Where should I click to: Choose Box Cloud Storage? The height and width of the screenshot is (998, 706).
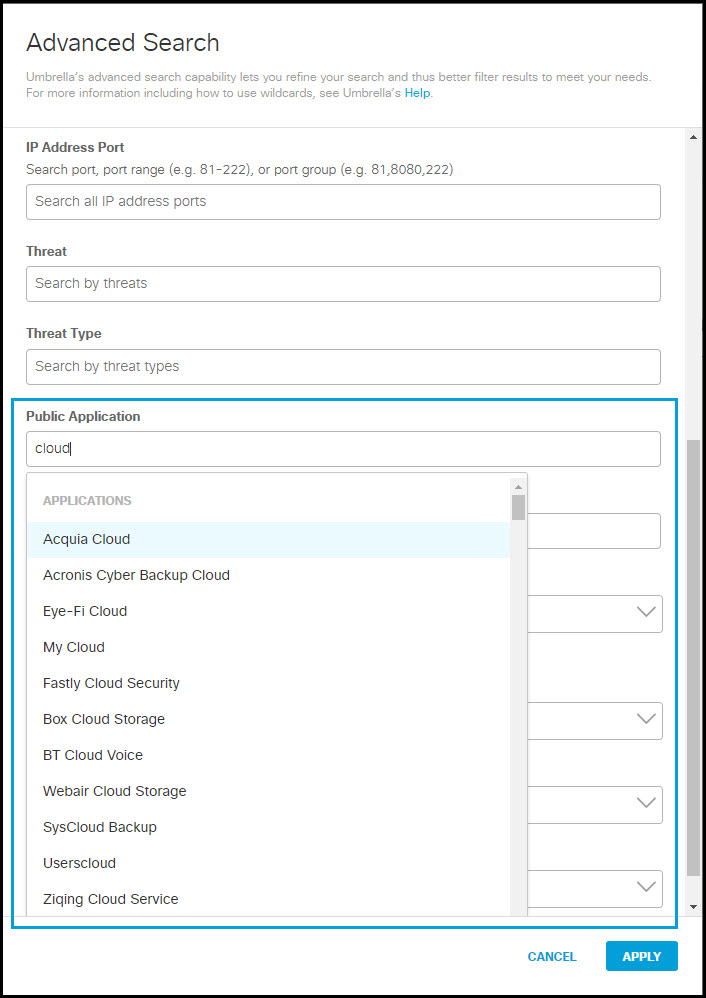[x=268, y=719]
